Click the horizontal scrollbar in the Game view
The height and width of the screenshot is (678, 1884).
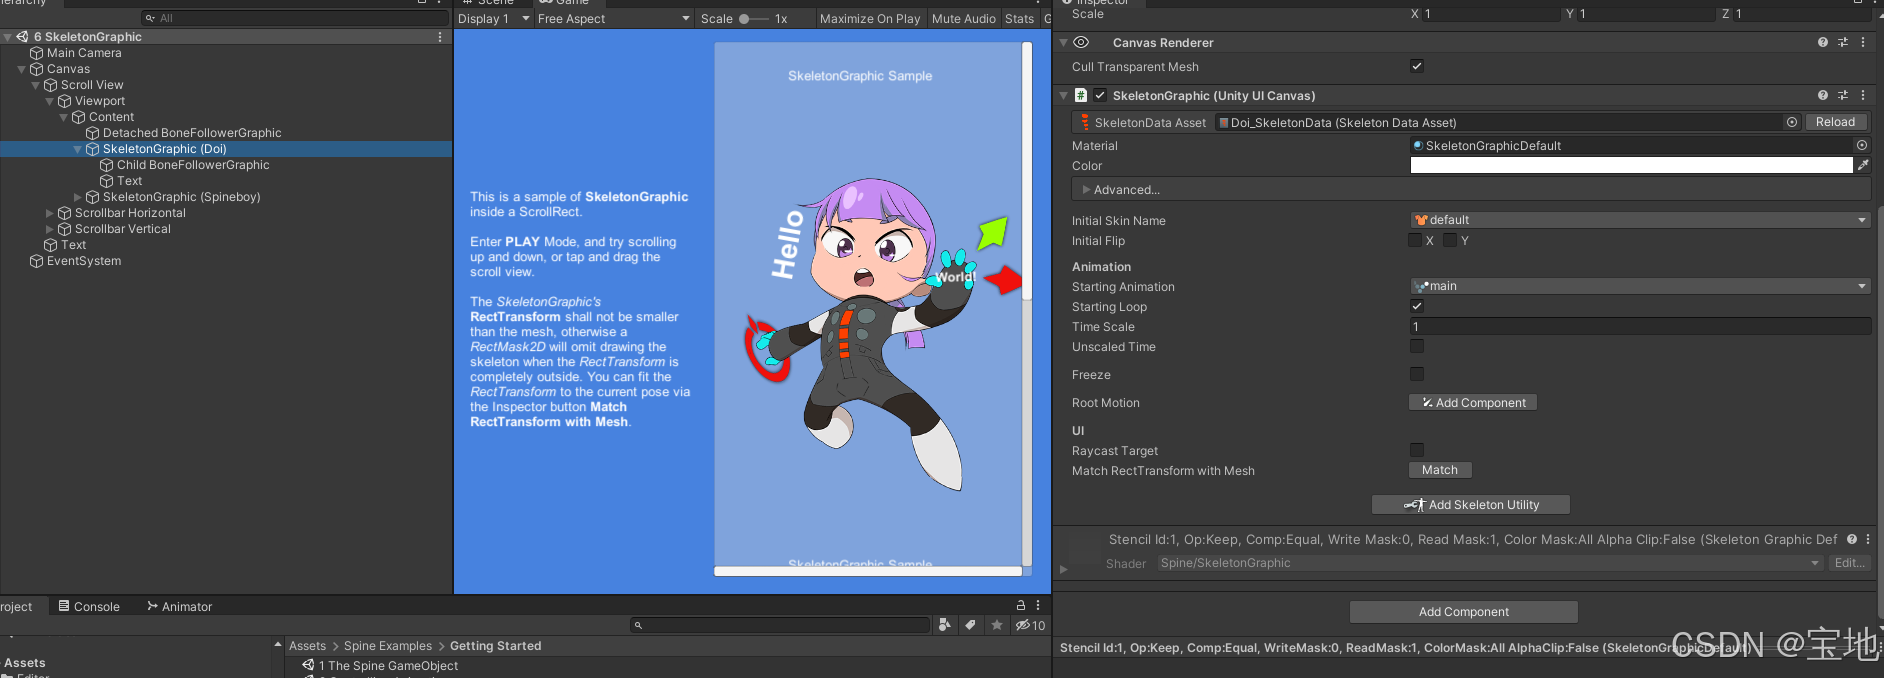868,572
